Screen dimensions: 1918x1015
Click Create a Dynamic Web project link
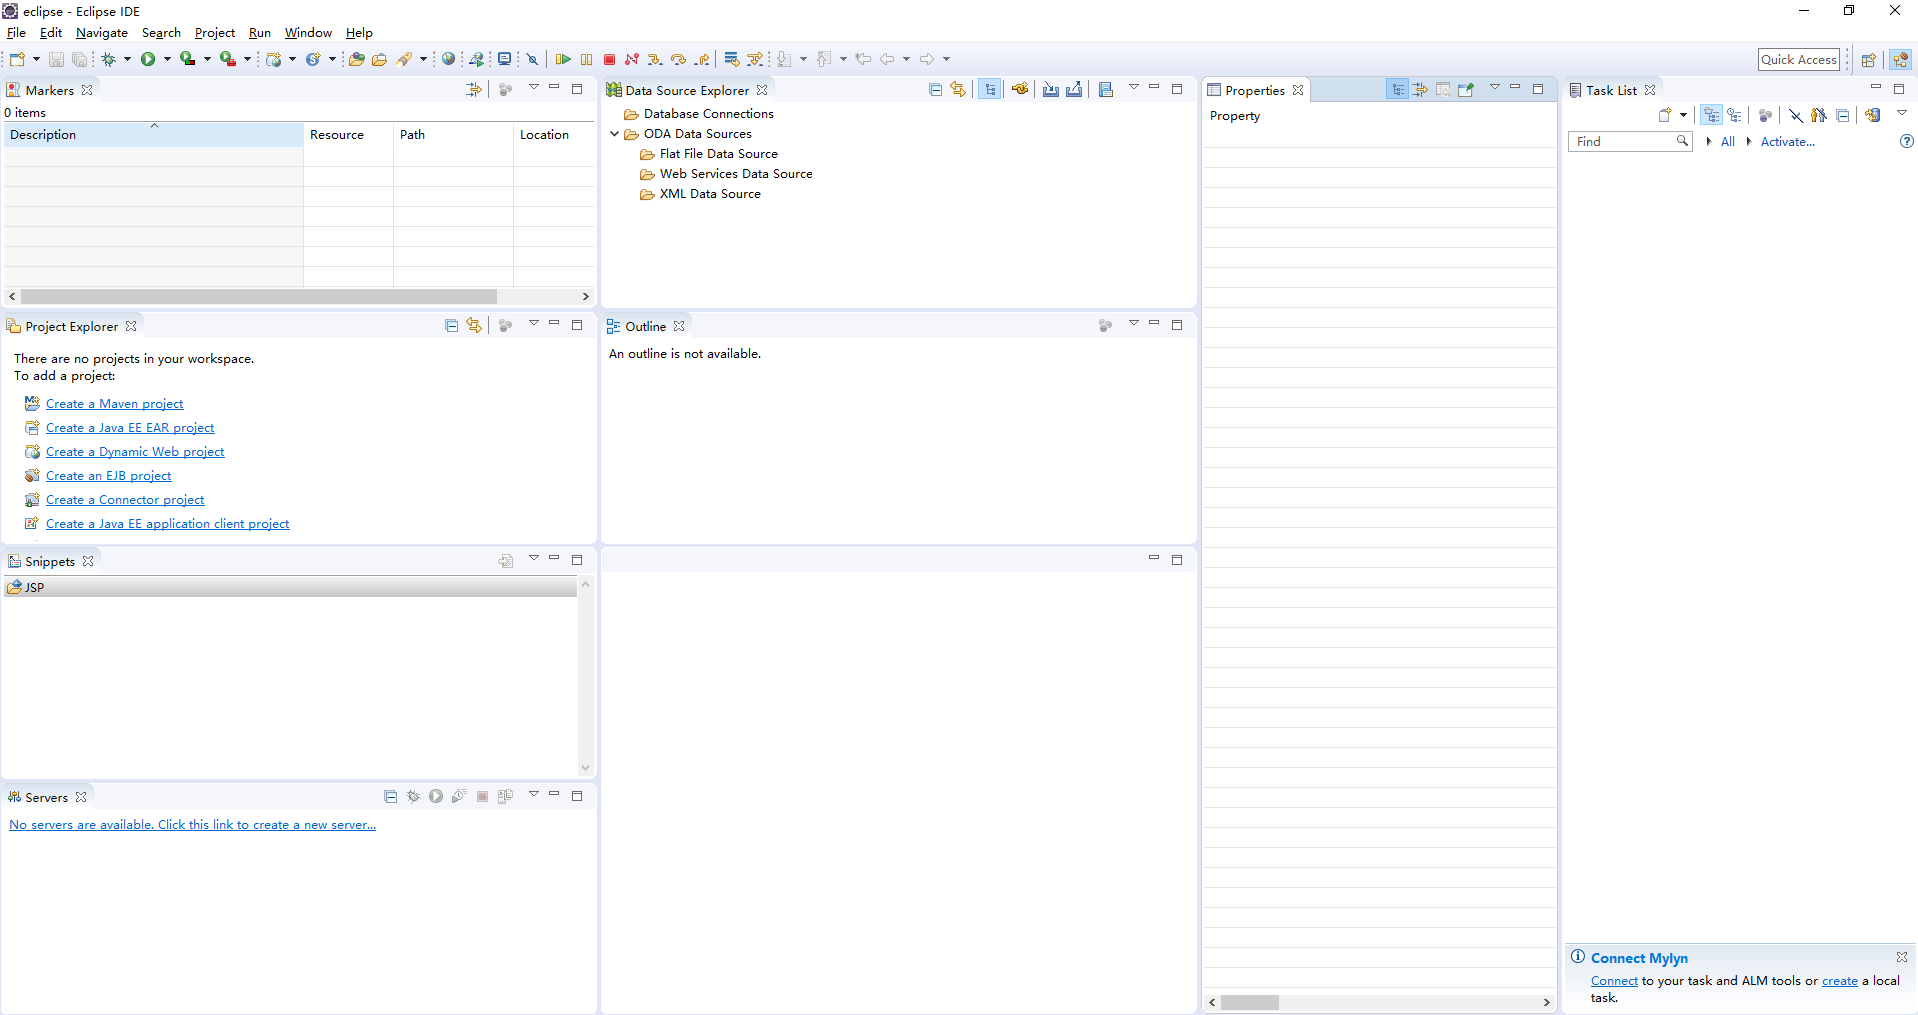(x=135, y=452)
